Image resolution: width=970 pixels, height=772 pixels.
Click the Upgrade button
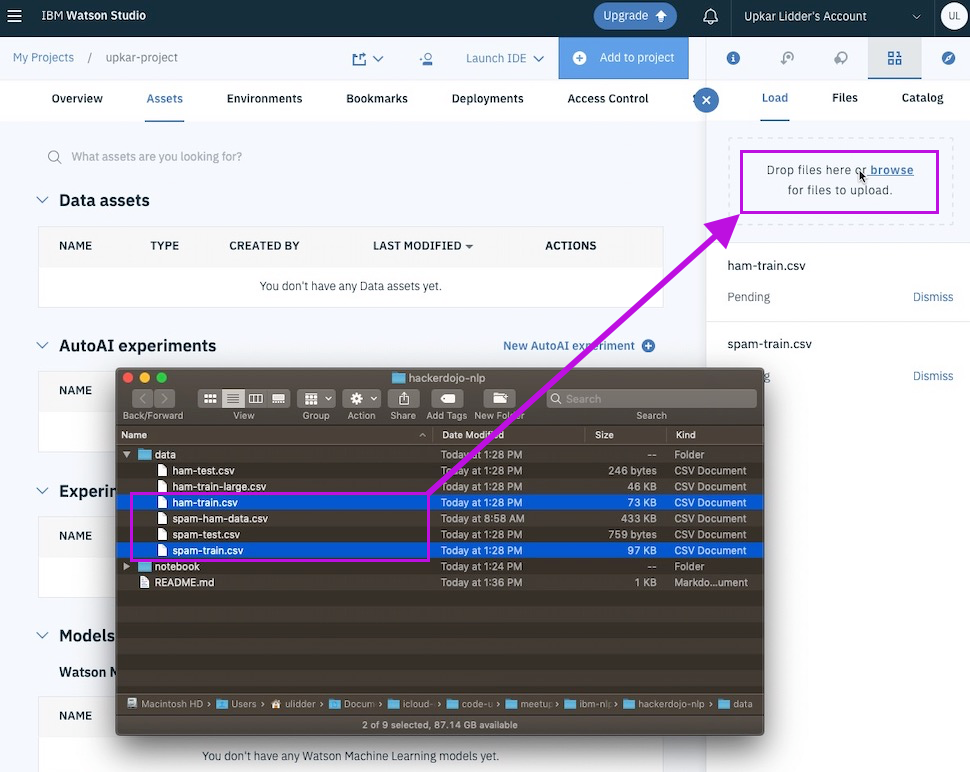pos(635,16)
